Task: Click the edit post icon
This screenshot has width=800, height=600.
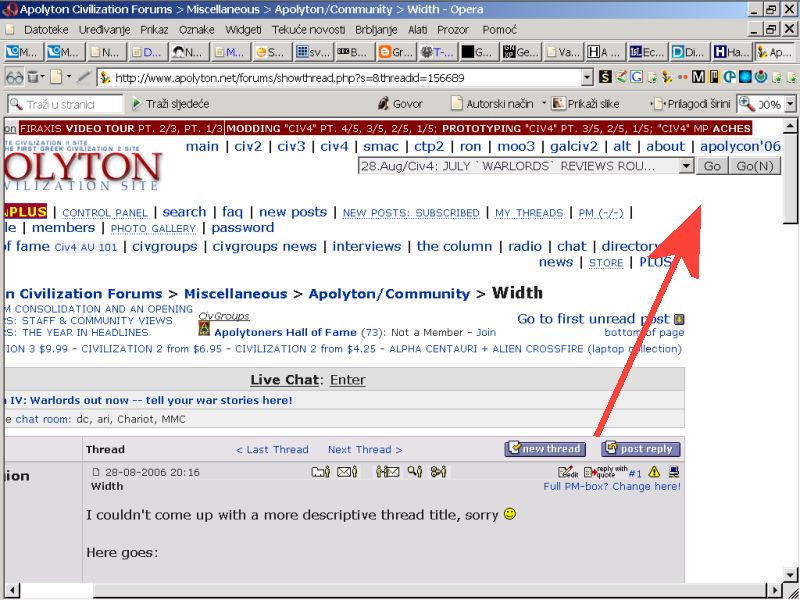Action: coord(568,472)
